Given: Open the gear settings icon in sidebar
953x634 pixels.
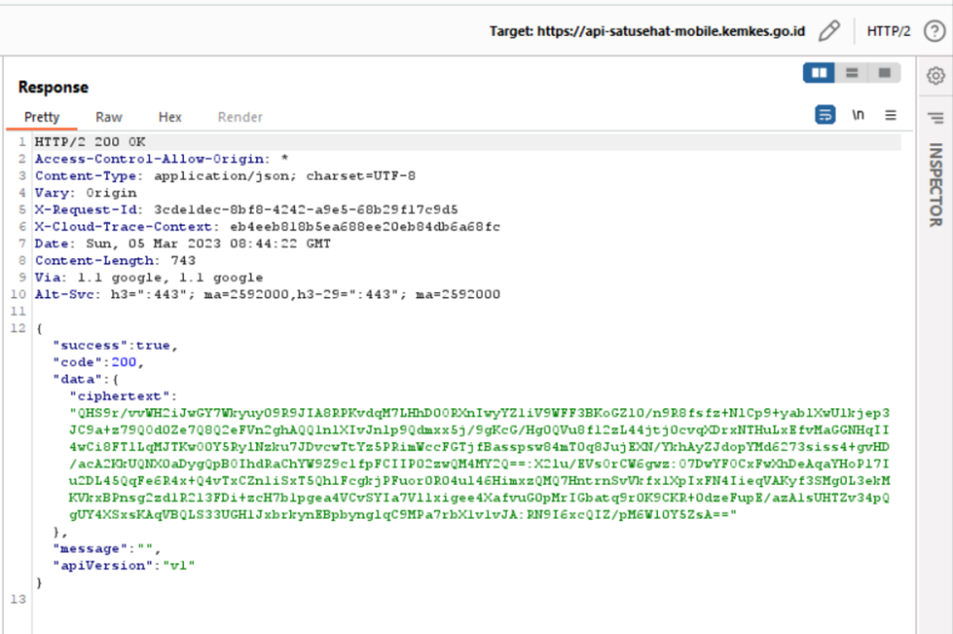Looking at the screenshot, I should pos(935,76).
